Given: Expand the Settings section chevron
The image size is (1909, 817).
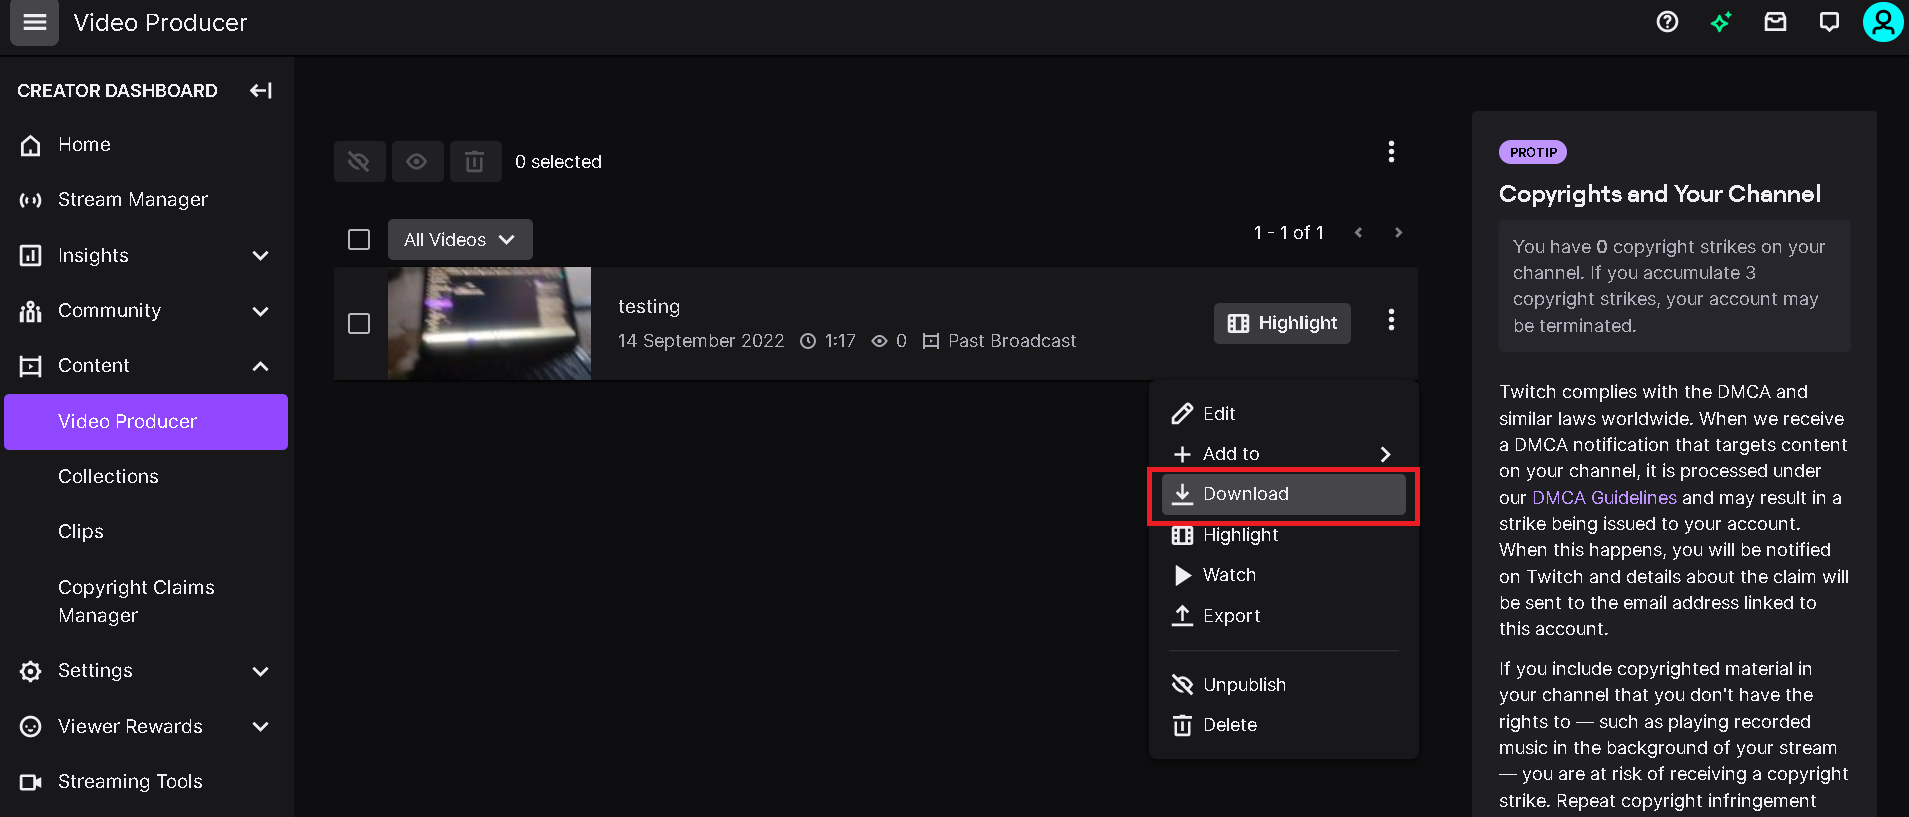Looking at the screenshot, I should click(x=261, y=671).
